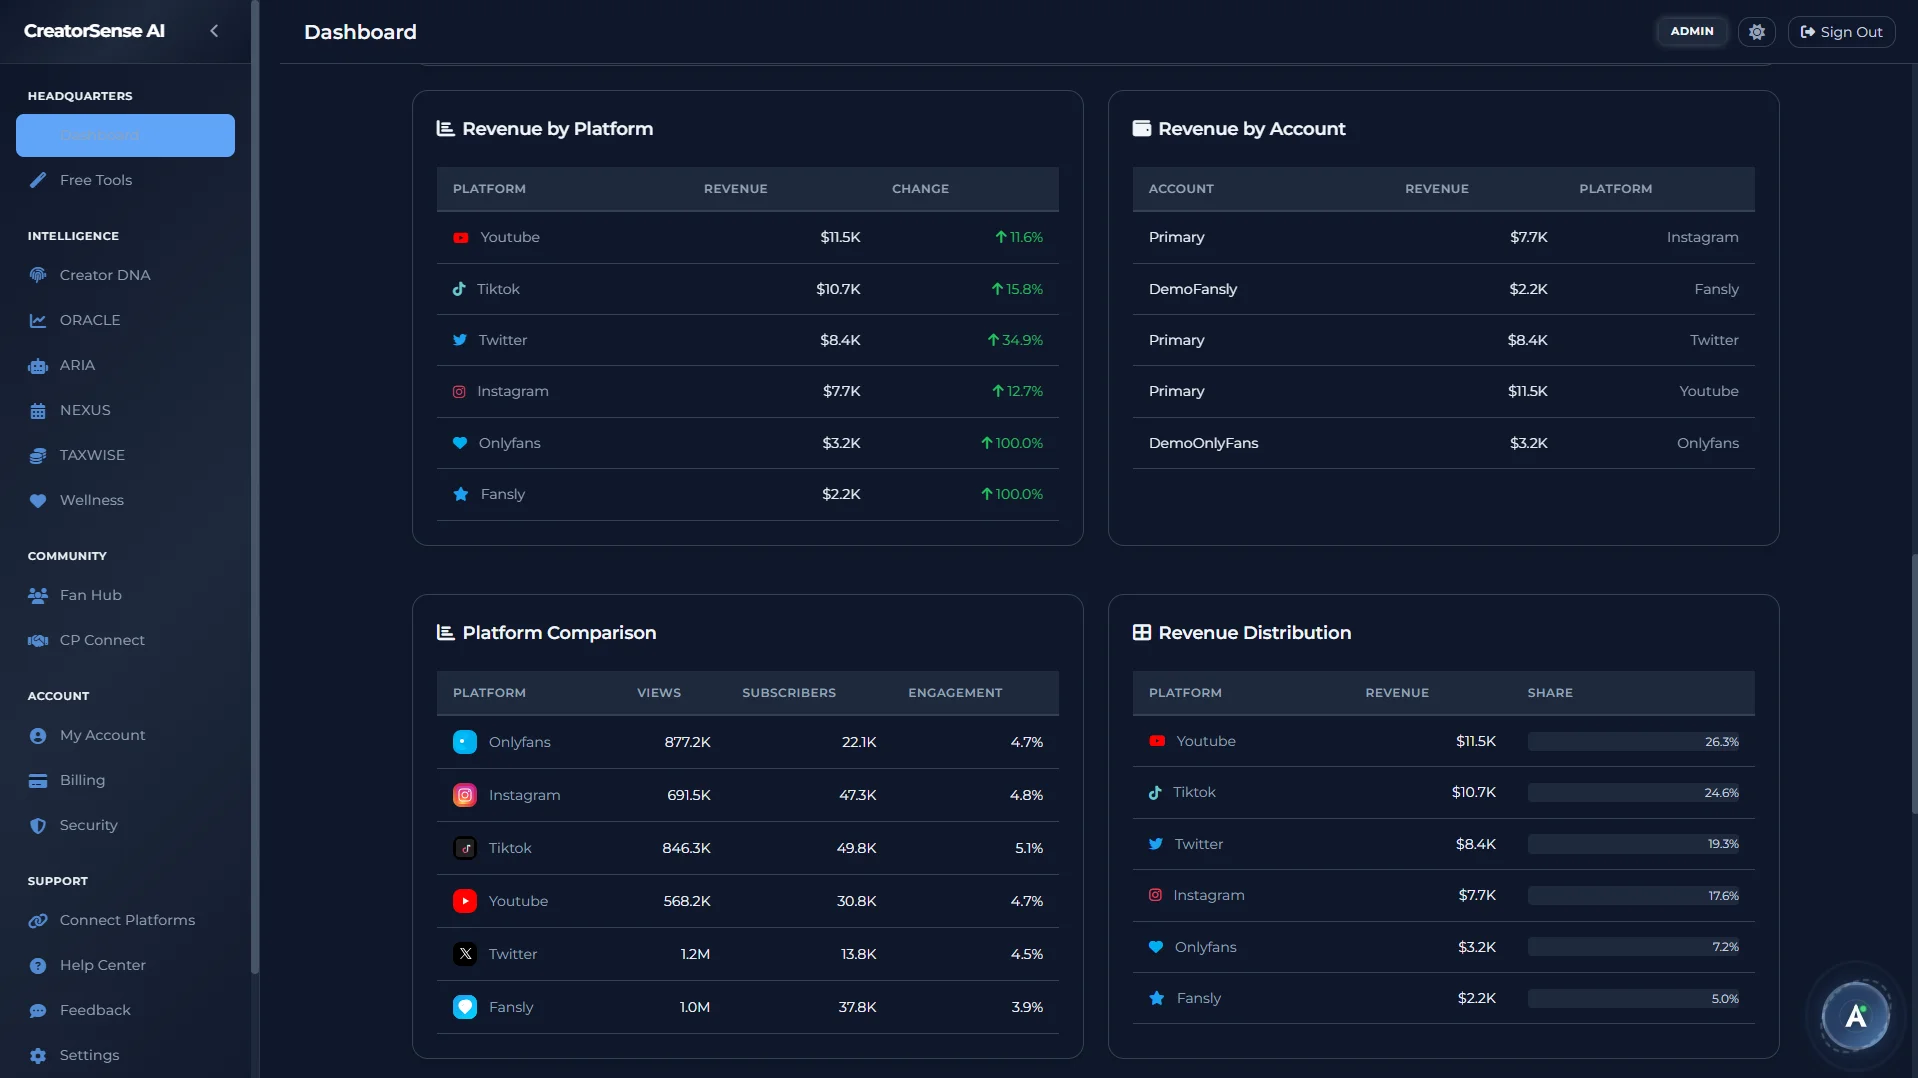Open ORACLE chart icon in sidebar
Image resolution: width=1918 pixels, height=1078 pixels.
tap(38, 320)
